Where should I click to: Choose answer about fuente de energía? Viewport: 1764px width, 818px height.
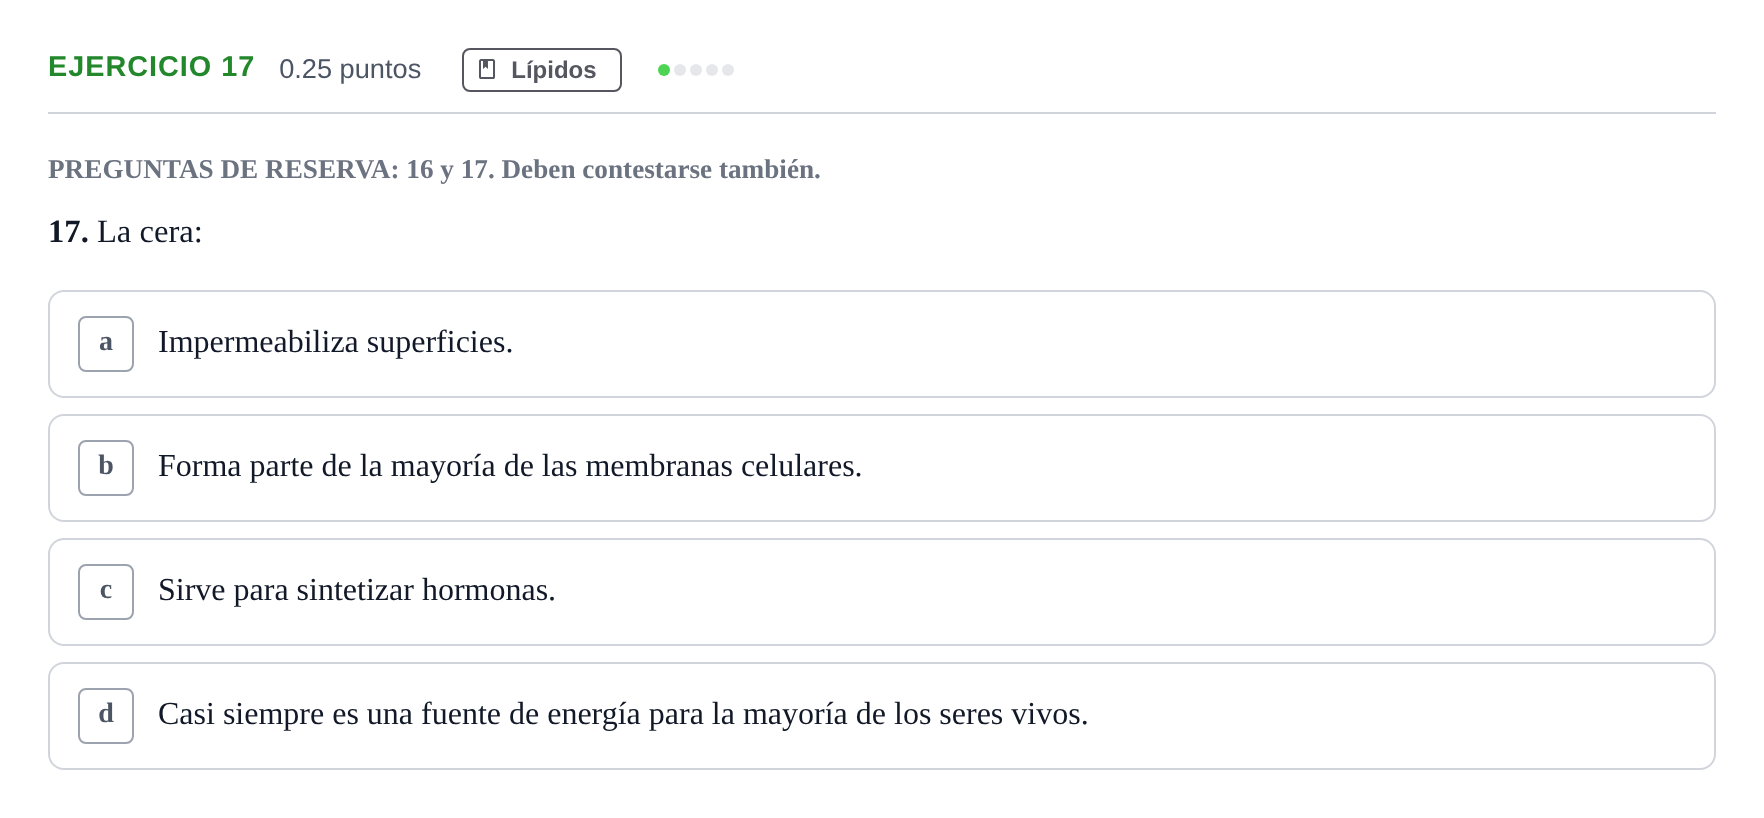882,716
